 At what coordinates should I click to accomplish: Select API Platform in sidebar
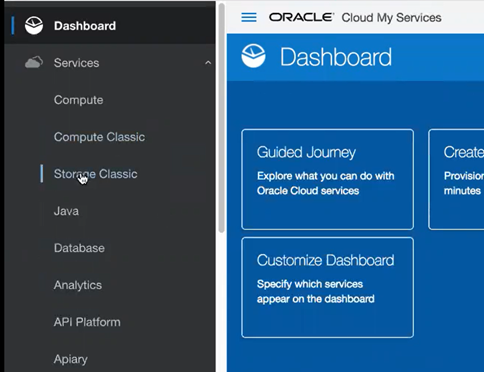(87, 322)
